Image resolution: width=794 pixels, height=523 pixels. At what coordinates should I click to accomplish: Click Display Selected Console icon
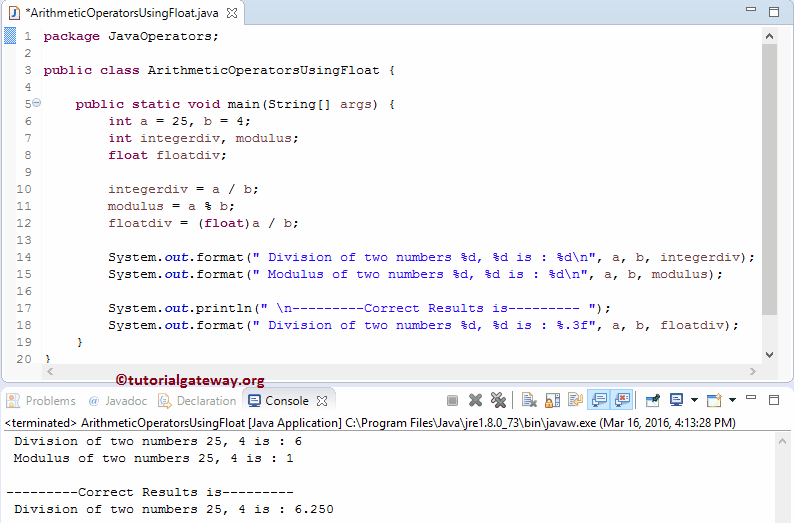tap(676, 400)
